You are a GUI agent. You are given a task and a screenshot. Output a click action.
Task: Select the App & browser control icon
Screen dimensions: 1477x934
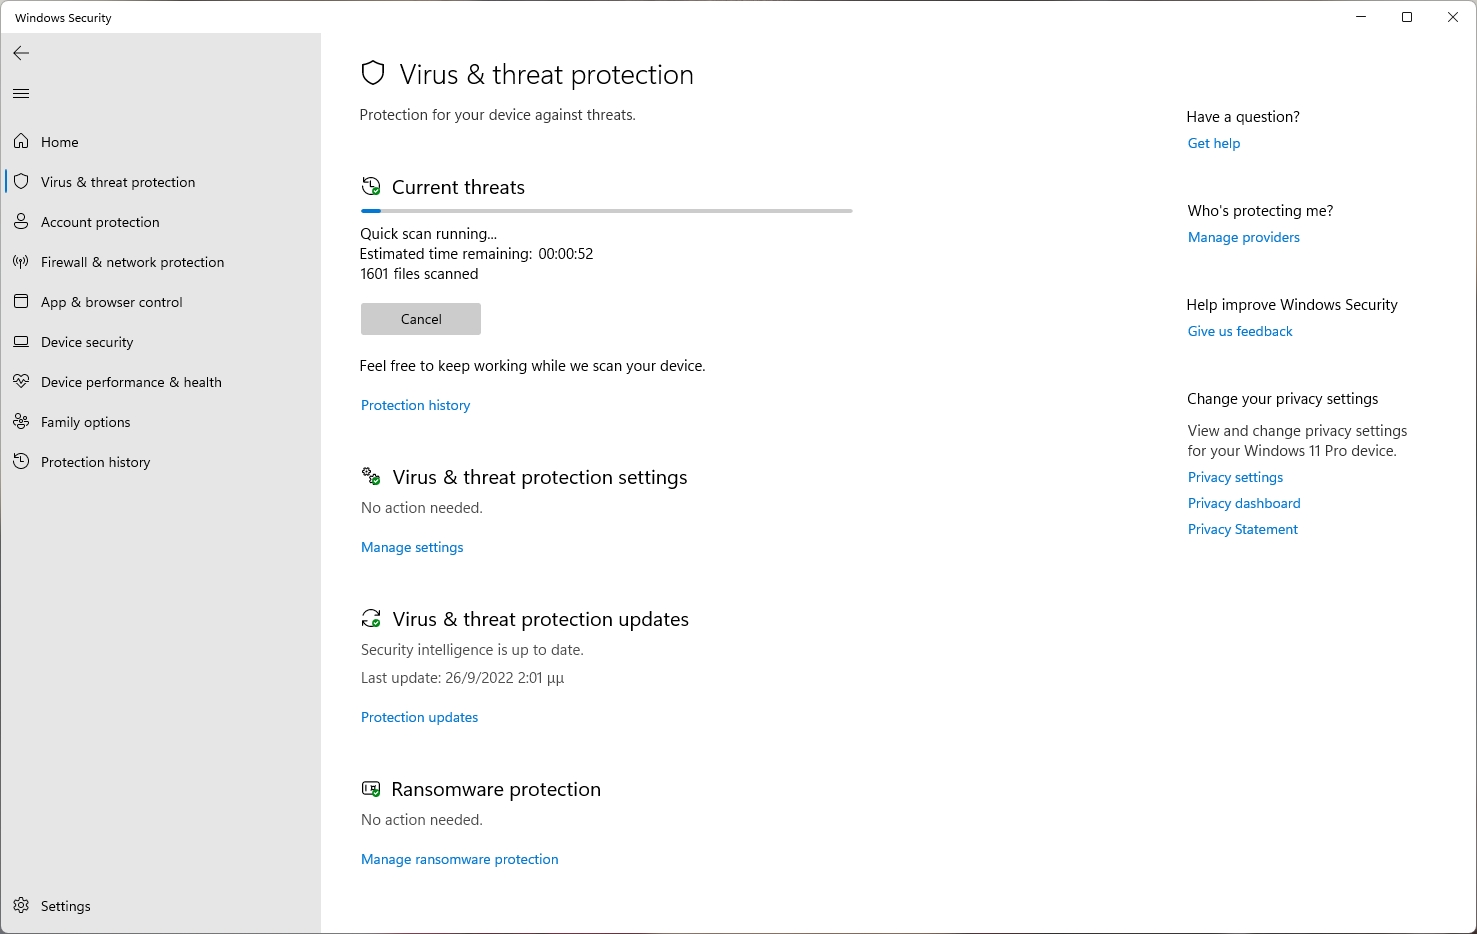(21, 301)
